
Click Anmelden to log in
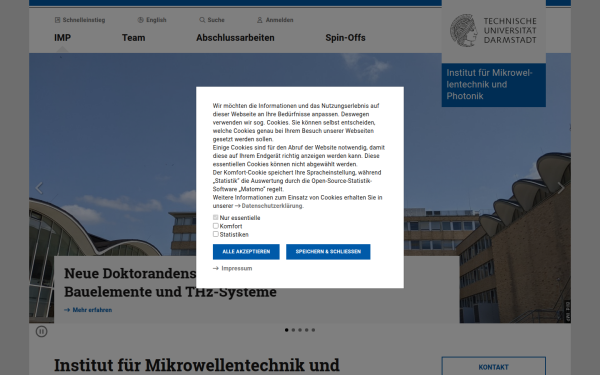pyautogui.click(x=275, y=20)
